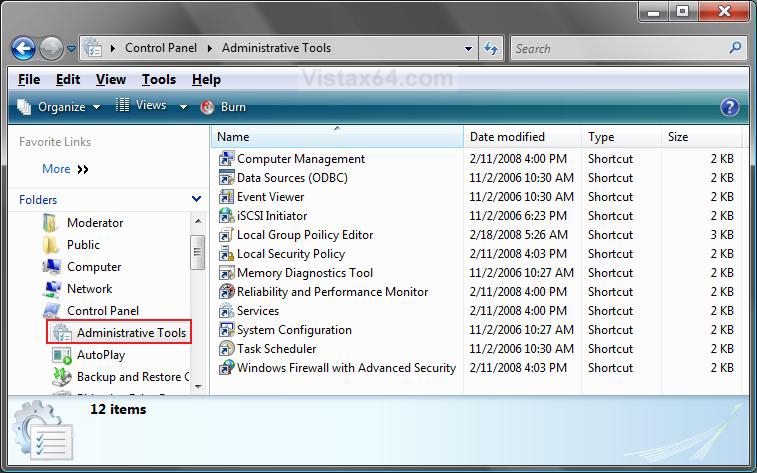Image resolution: width=757 pixels, height=473 pixels.
Task: Open the Organize dropdown menu
Action: [60, 107]
